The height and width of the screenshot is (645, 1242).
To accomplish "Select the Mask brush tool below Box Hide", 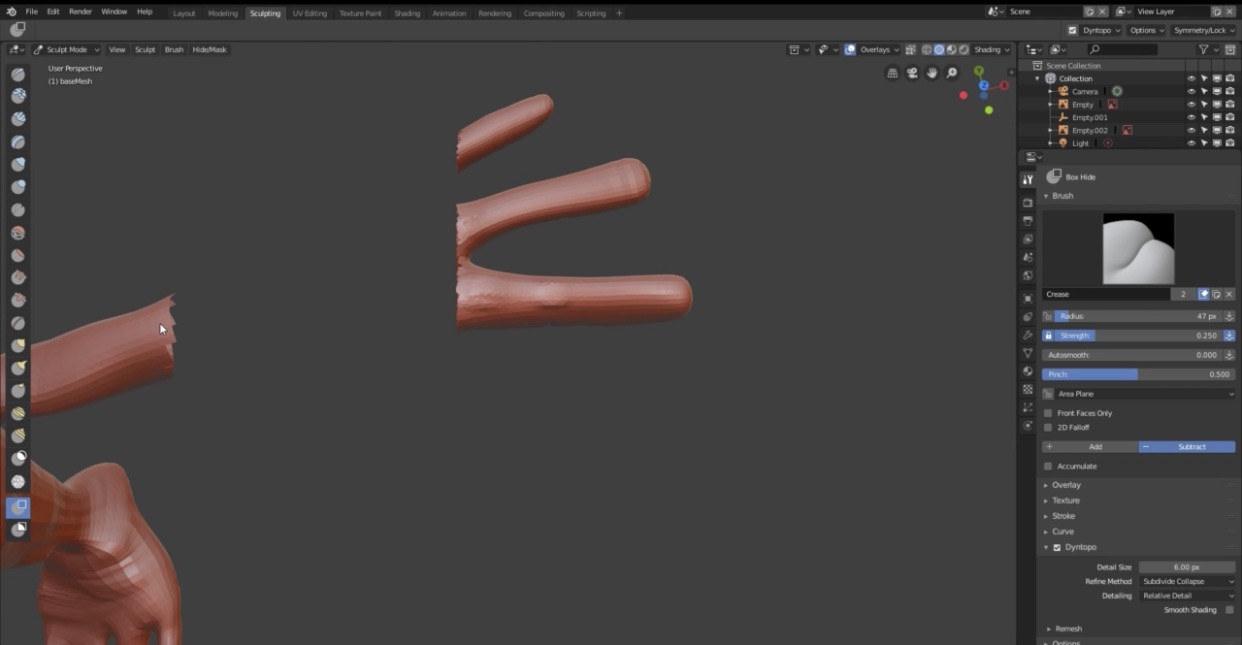I will [18, 530].
